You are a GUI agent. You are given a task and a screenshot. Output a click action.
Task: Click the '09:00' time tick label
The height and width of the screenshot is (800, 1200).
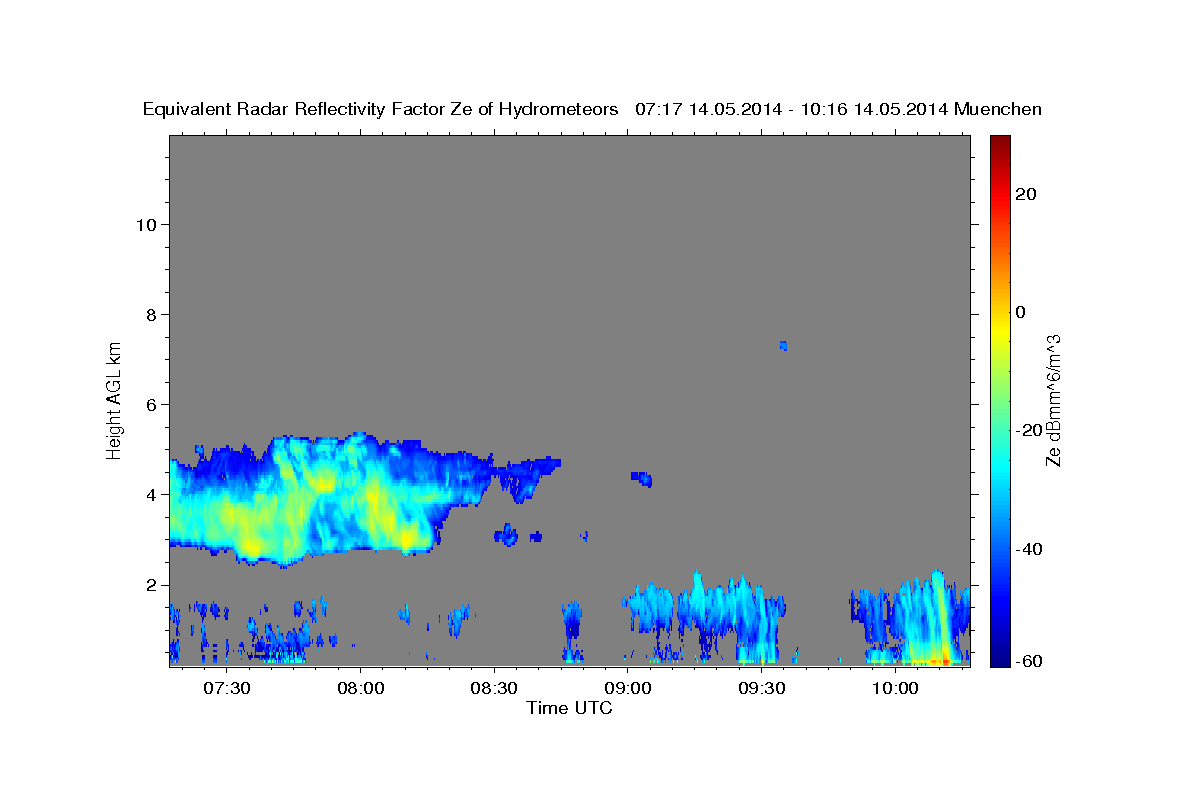[627, 689]
